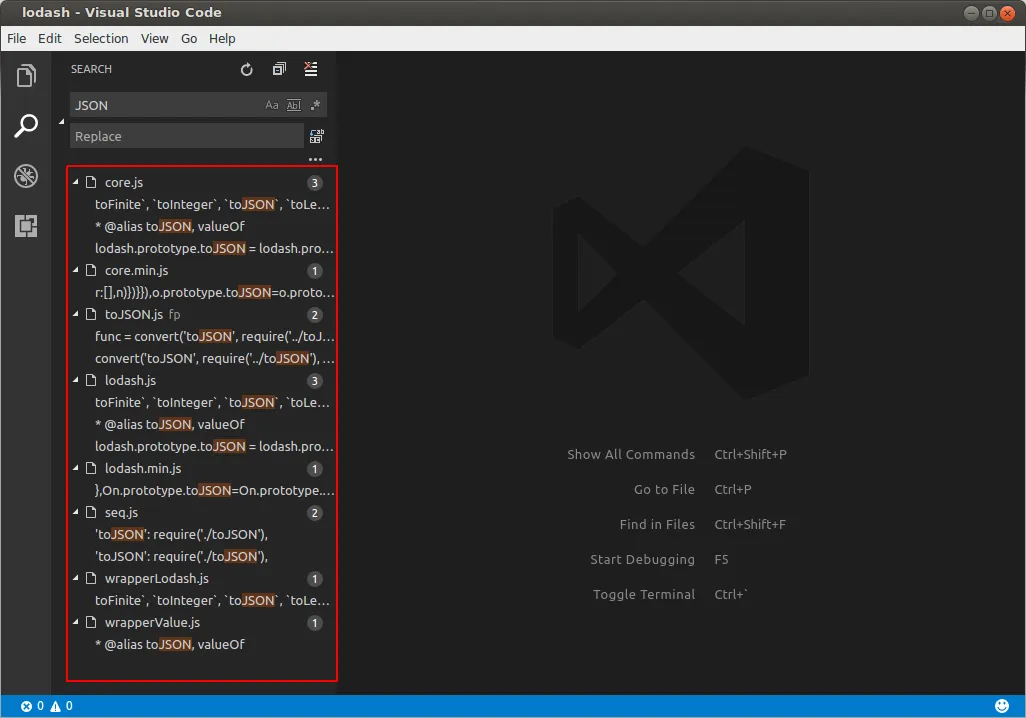Clear the search results

[311, 69]
